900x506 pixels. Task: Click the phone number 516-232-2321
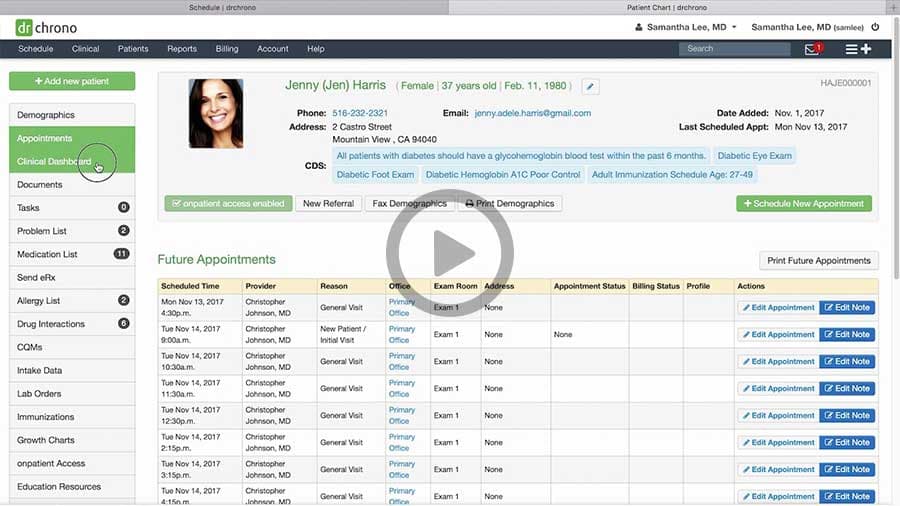pyautogui.click(x=360, y=113)
